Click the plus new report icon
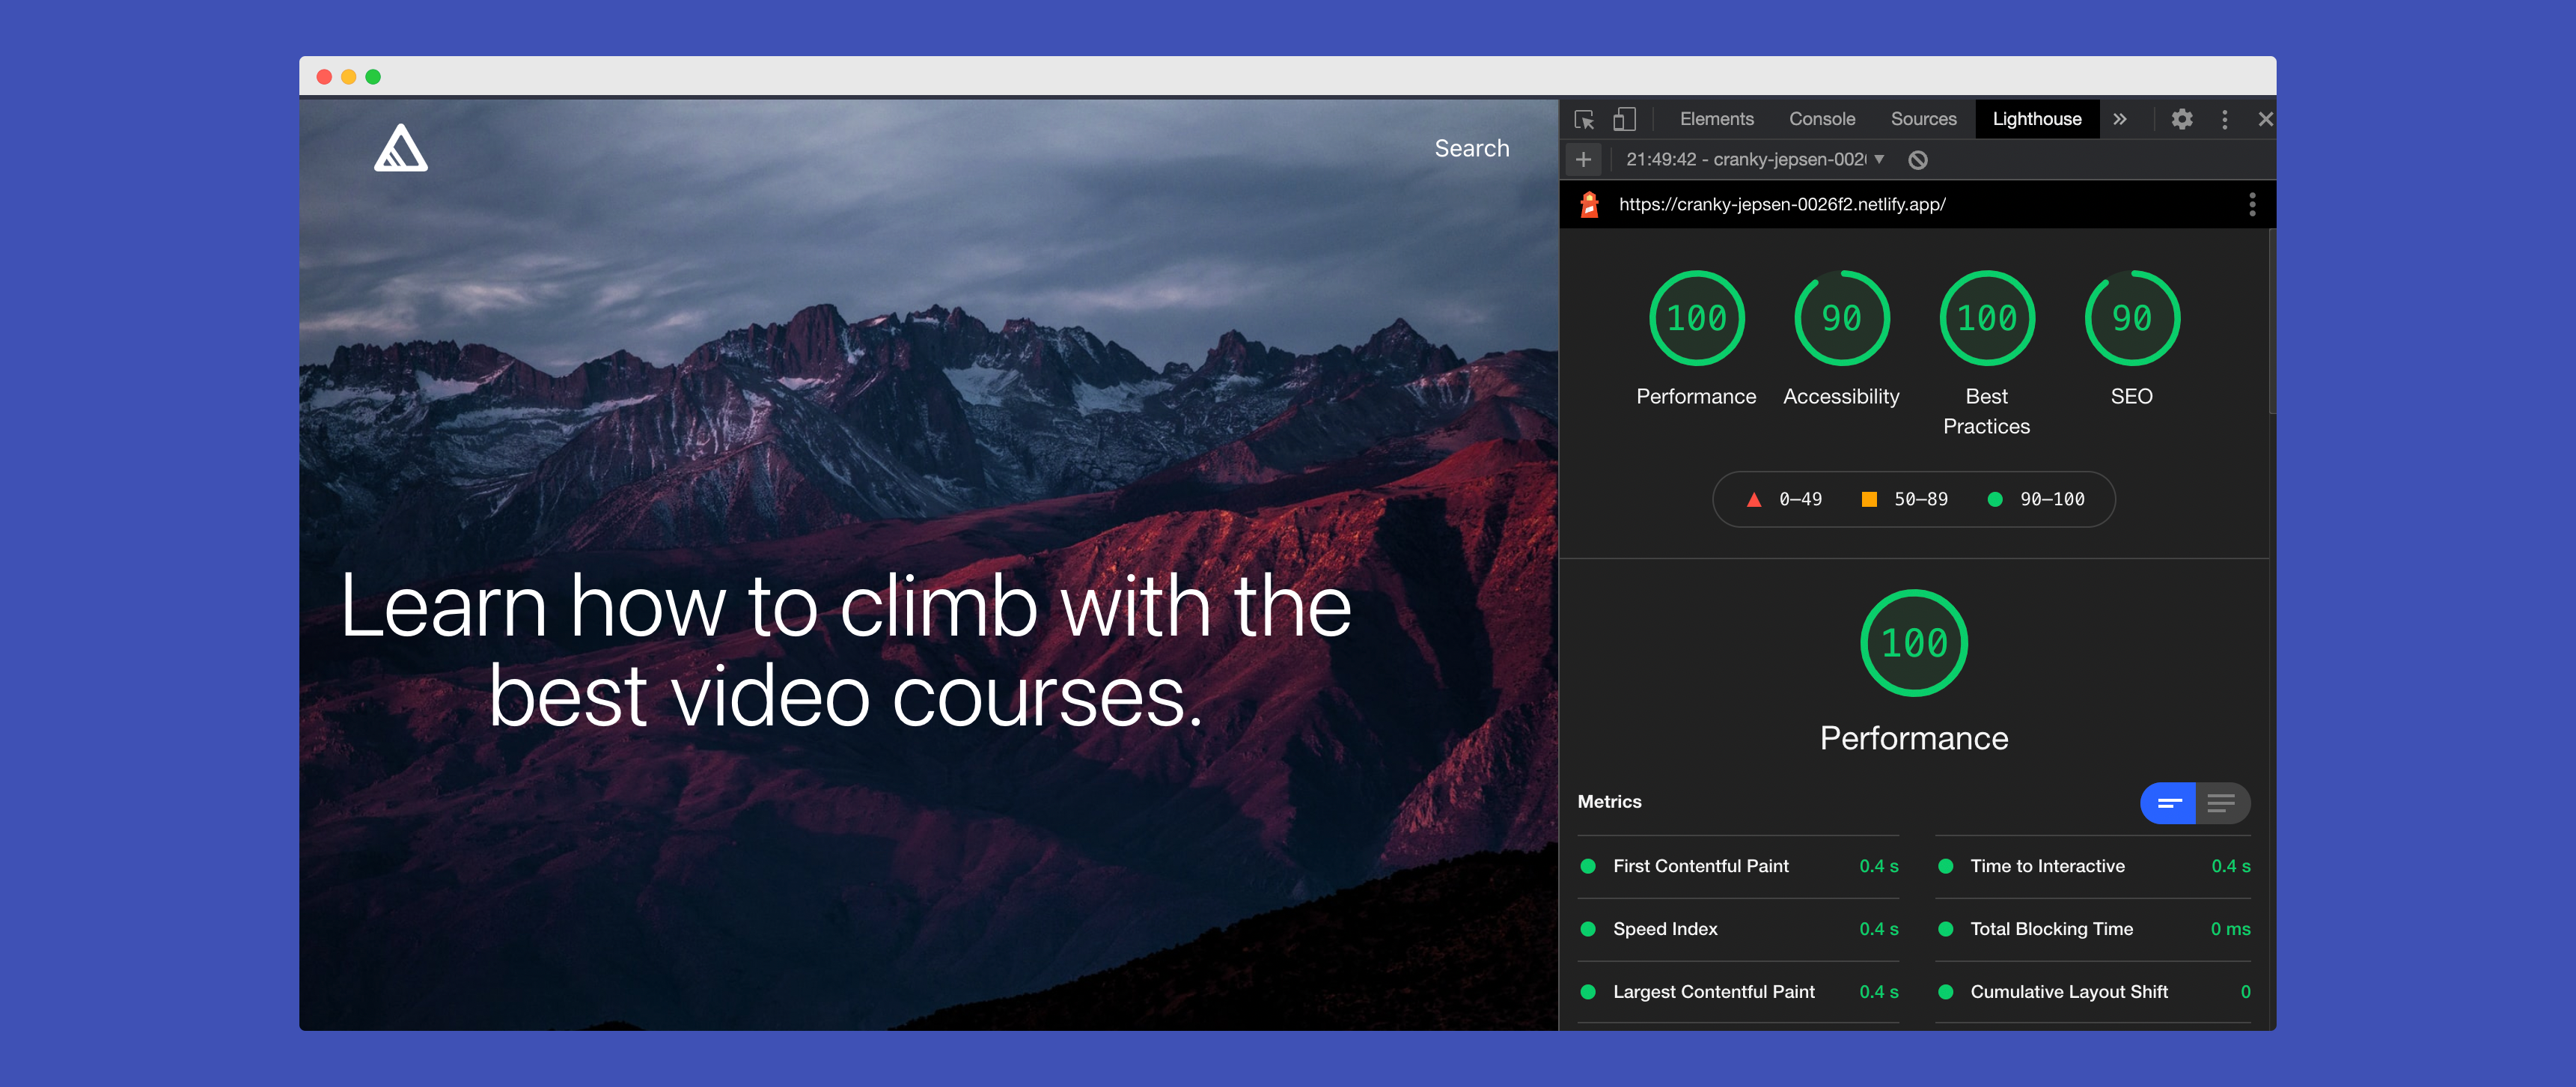This screenshot has width=2576, height=1087. (1583, 160)
